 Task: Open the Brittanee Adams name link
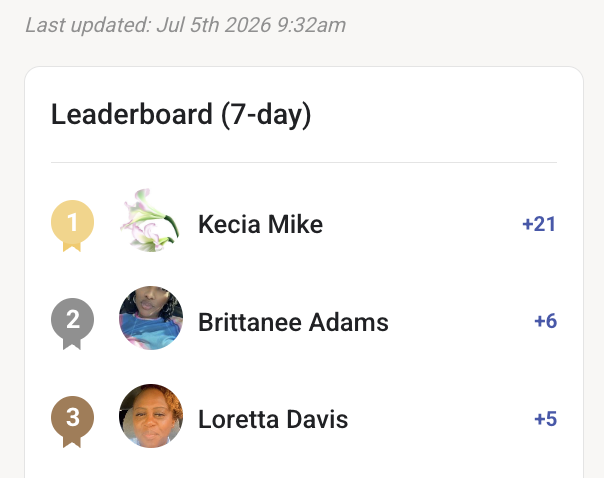(x=293, y=322)
